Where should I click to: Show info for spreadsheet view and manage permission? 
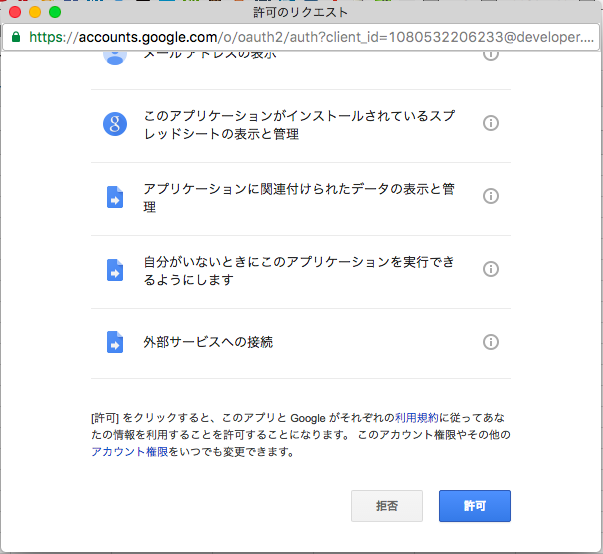pos(491,123)
